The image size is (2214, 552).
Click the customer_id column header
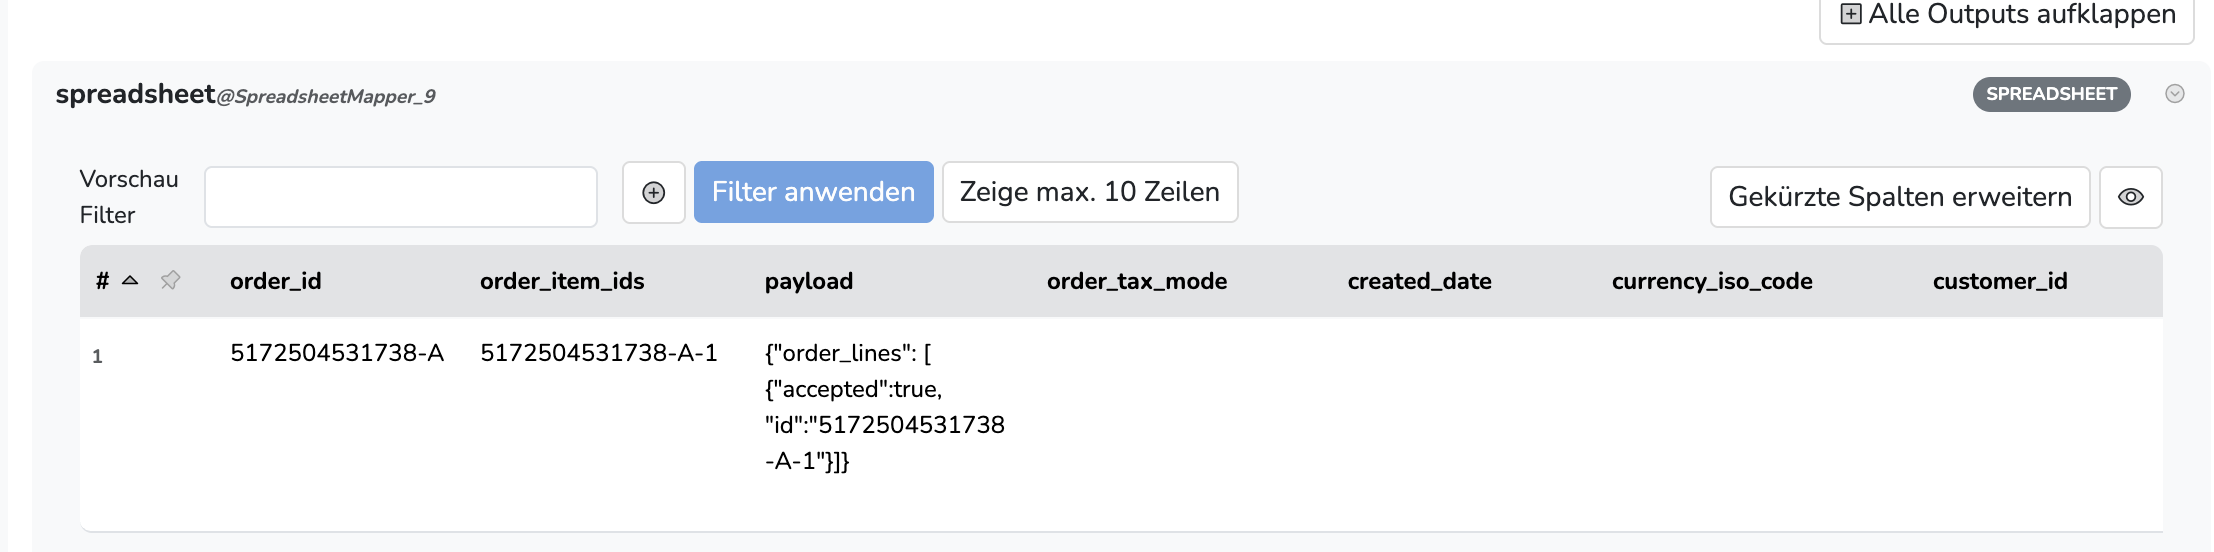point(2000,281)
